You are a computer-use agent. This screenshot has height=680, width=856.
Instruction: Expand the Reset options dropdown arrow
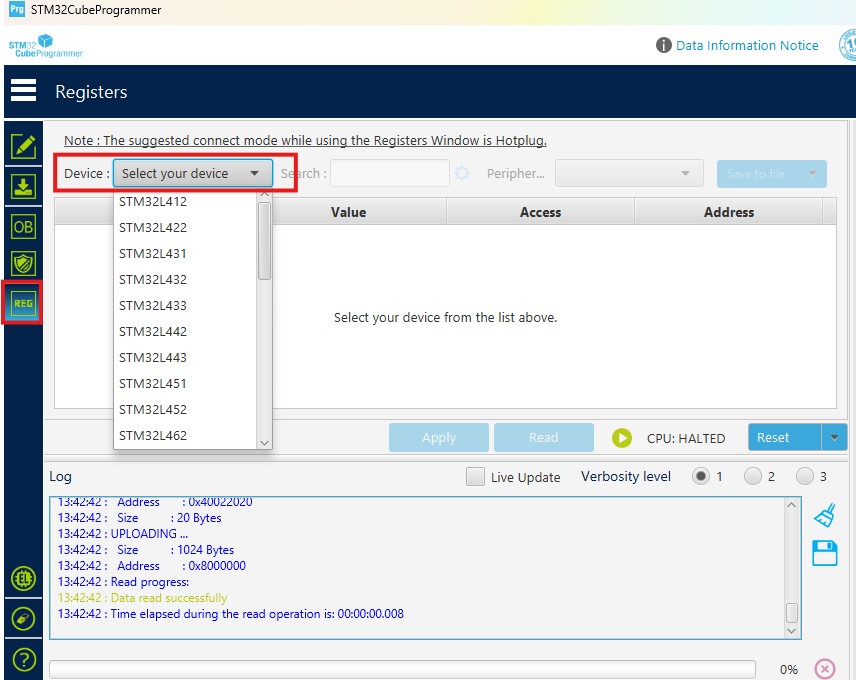(x=833, y=437)
